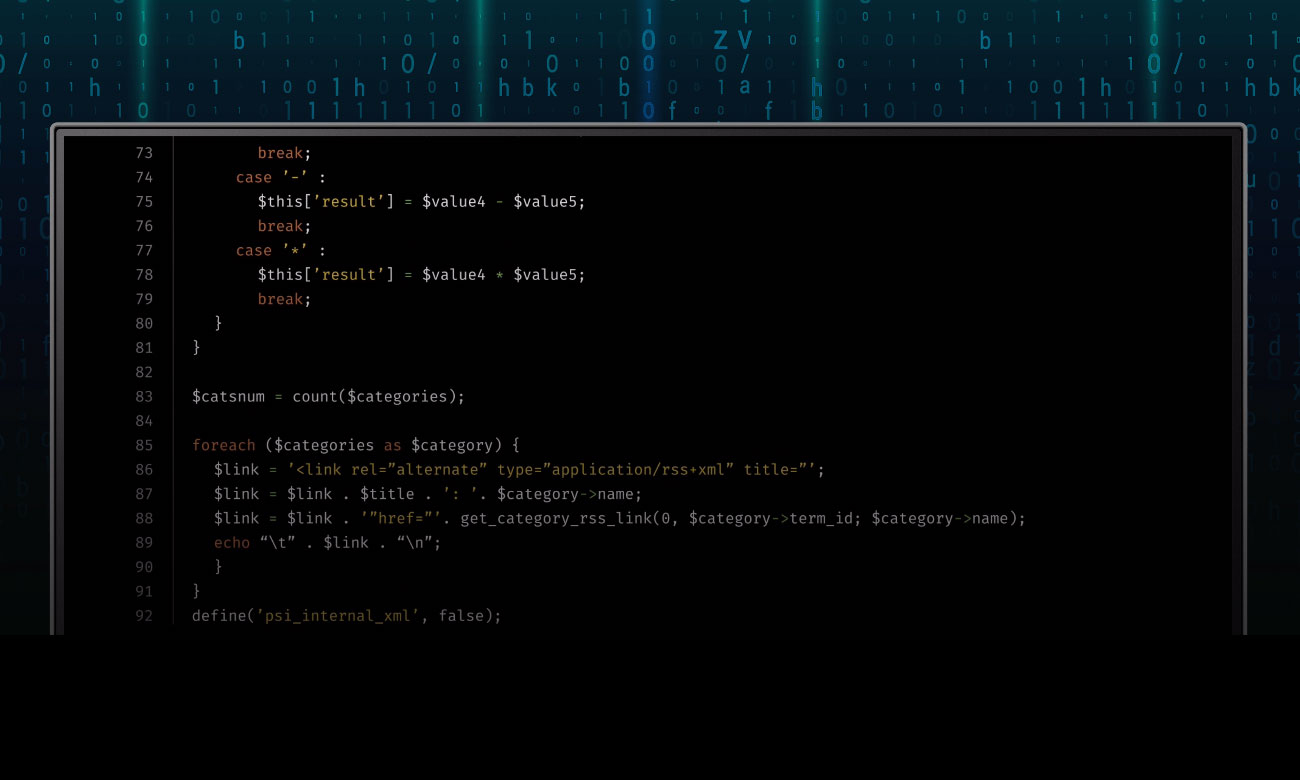Click line number 73 in the gutter
Image resolution: width=1300 pixels, height=780 pixels.
144,153
